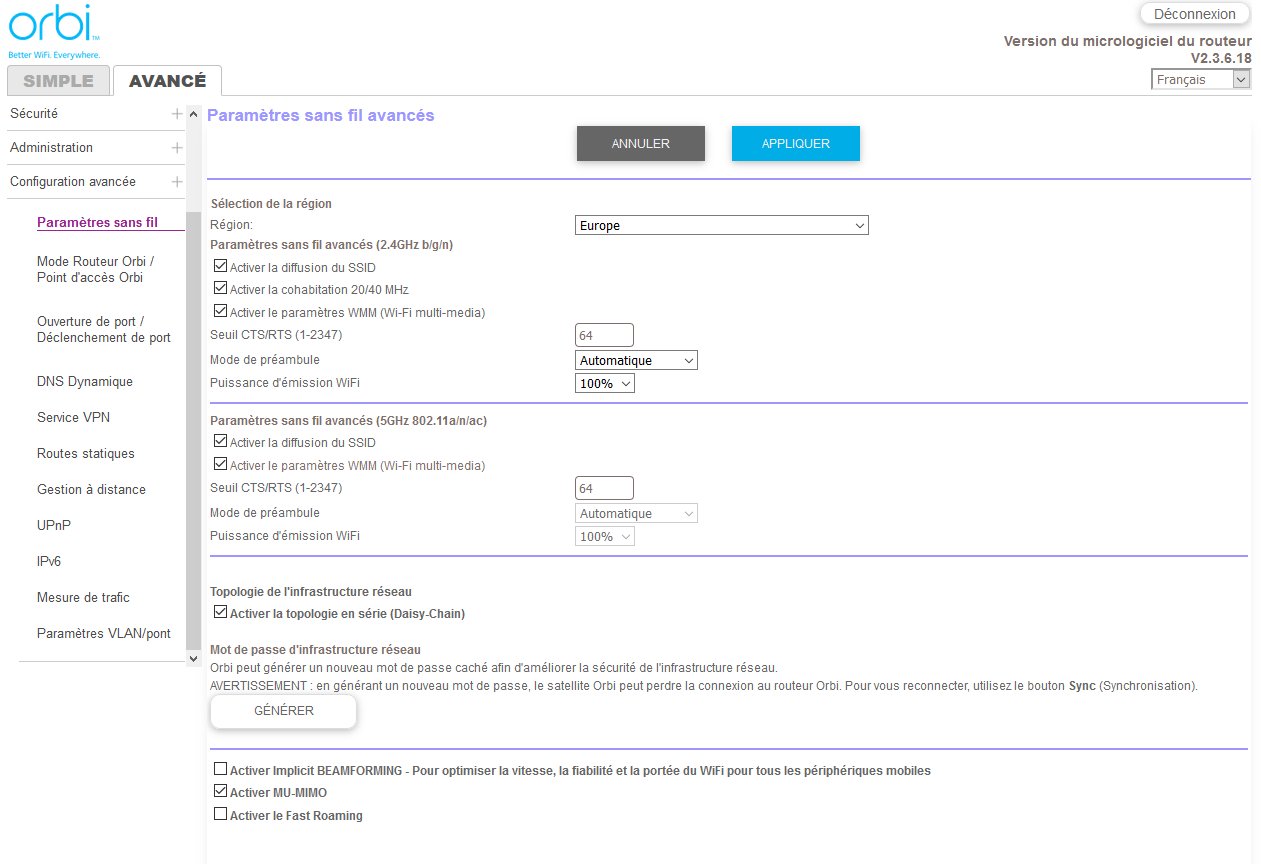The height and width of the screenshot is (864, 1261).
Task: Open the Français language selector
Action: coord(1200,79)
